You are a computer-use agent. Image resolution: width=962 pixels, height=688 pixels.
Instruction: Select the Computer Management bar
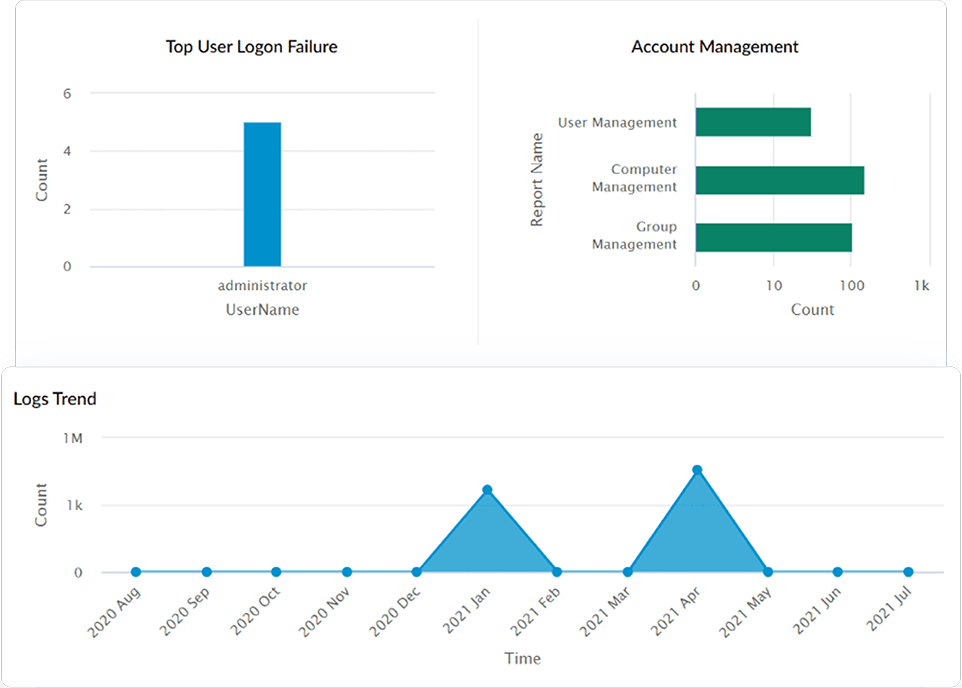click(x=778, y=177)
